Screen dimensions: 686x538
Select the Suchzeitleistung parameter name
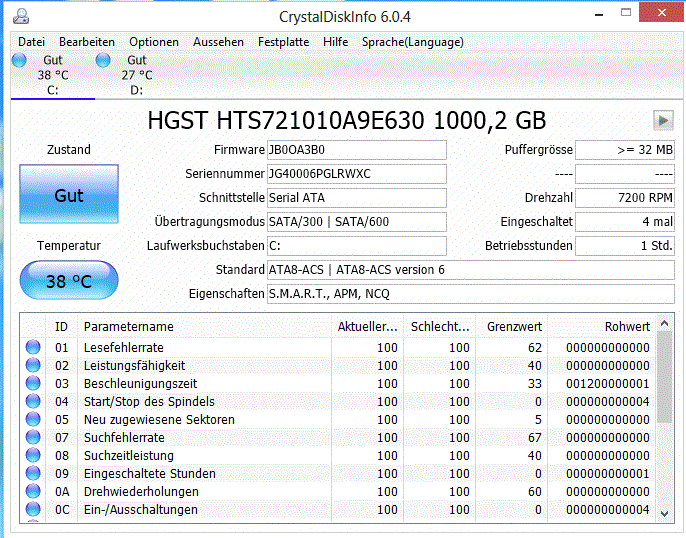(x=129, y=455)
